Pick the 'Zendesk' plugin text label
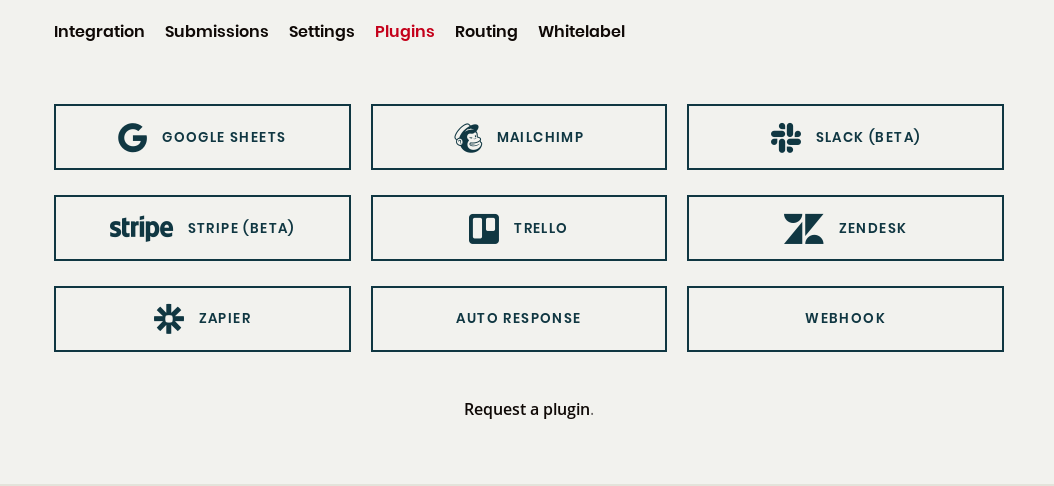Image resolution: width=1054 pixels, height=486 pixels. [872, 228]
